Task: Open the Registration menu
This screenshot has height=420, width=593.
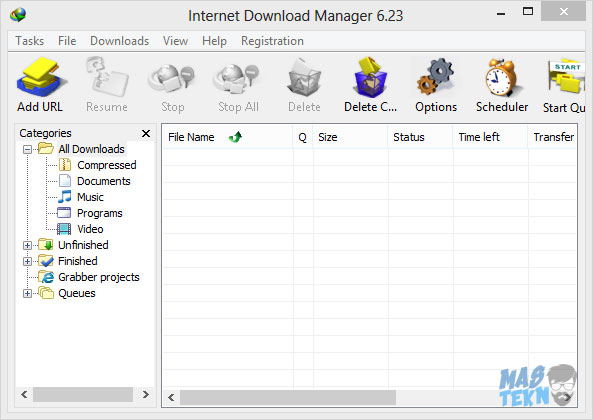Action: pyautogui.click(x=272, y=41)
